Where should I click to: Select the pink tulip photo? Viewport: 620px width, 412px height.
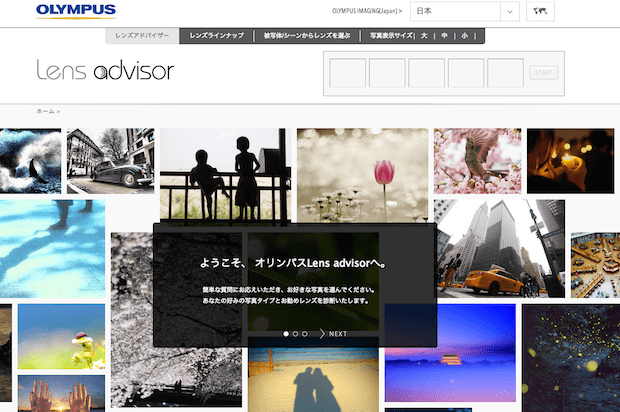(362, 173)
